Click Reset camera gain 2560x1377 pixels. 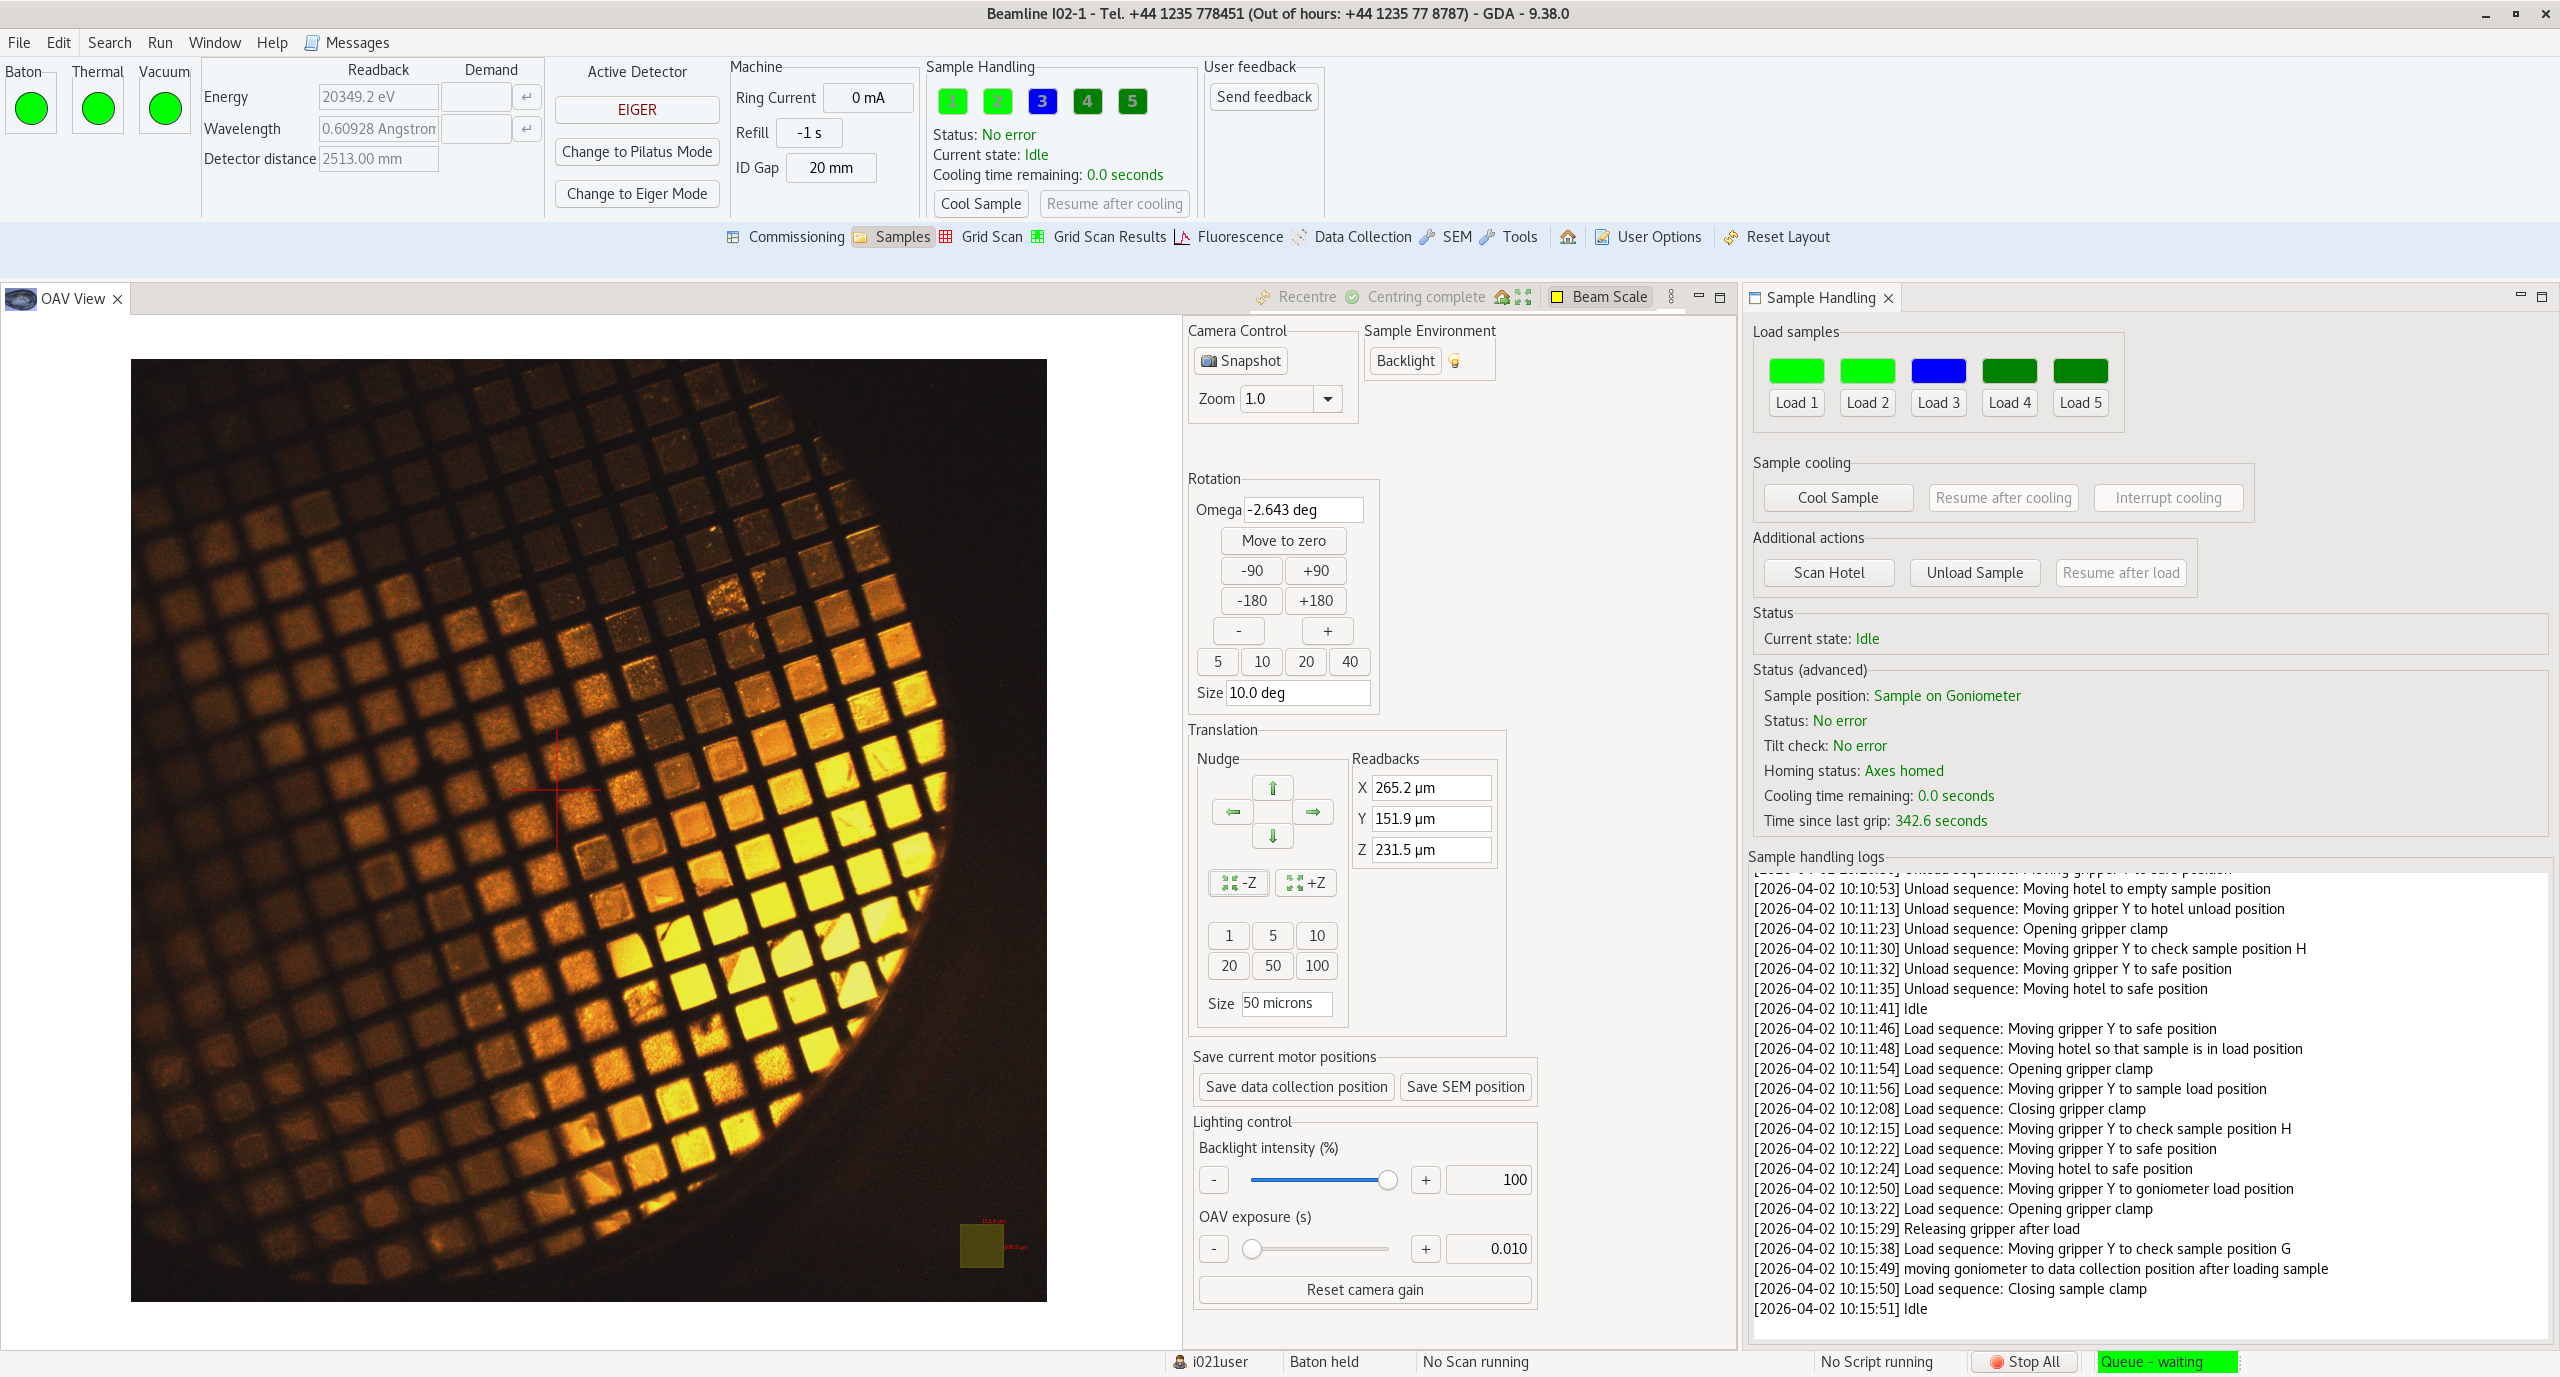tap(1365, 1290)
